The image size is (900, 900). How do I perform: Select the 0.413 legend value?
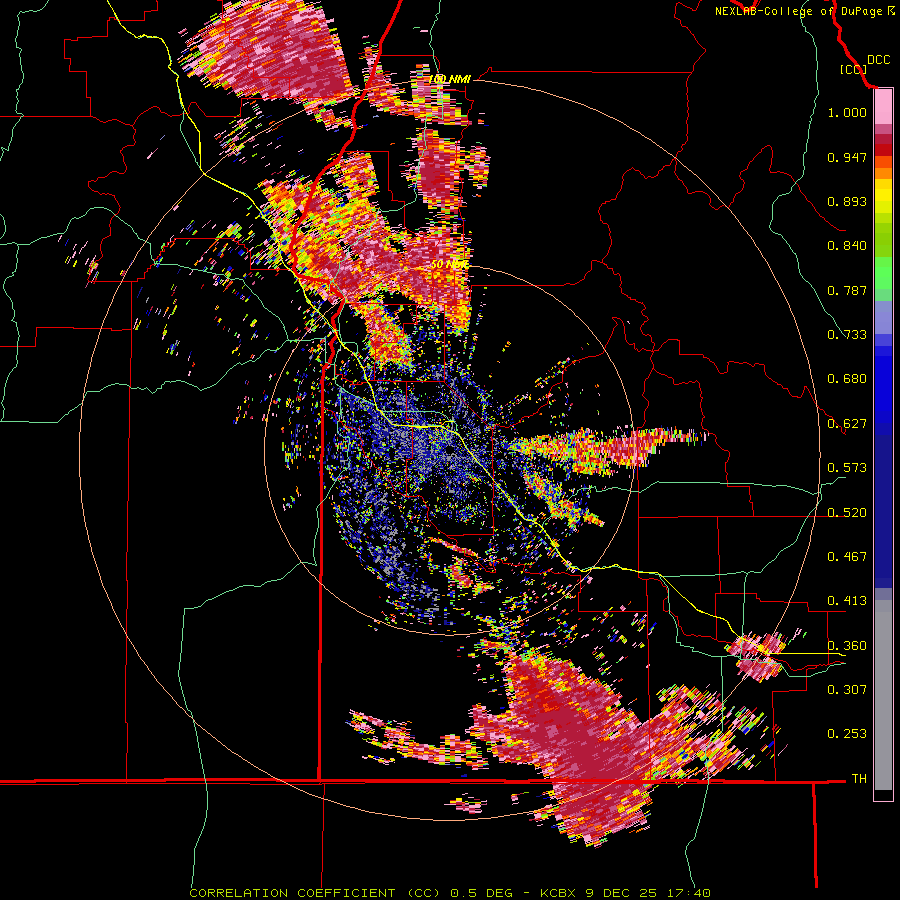click(847, 601)
